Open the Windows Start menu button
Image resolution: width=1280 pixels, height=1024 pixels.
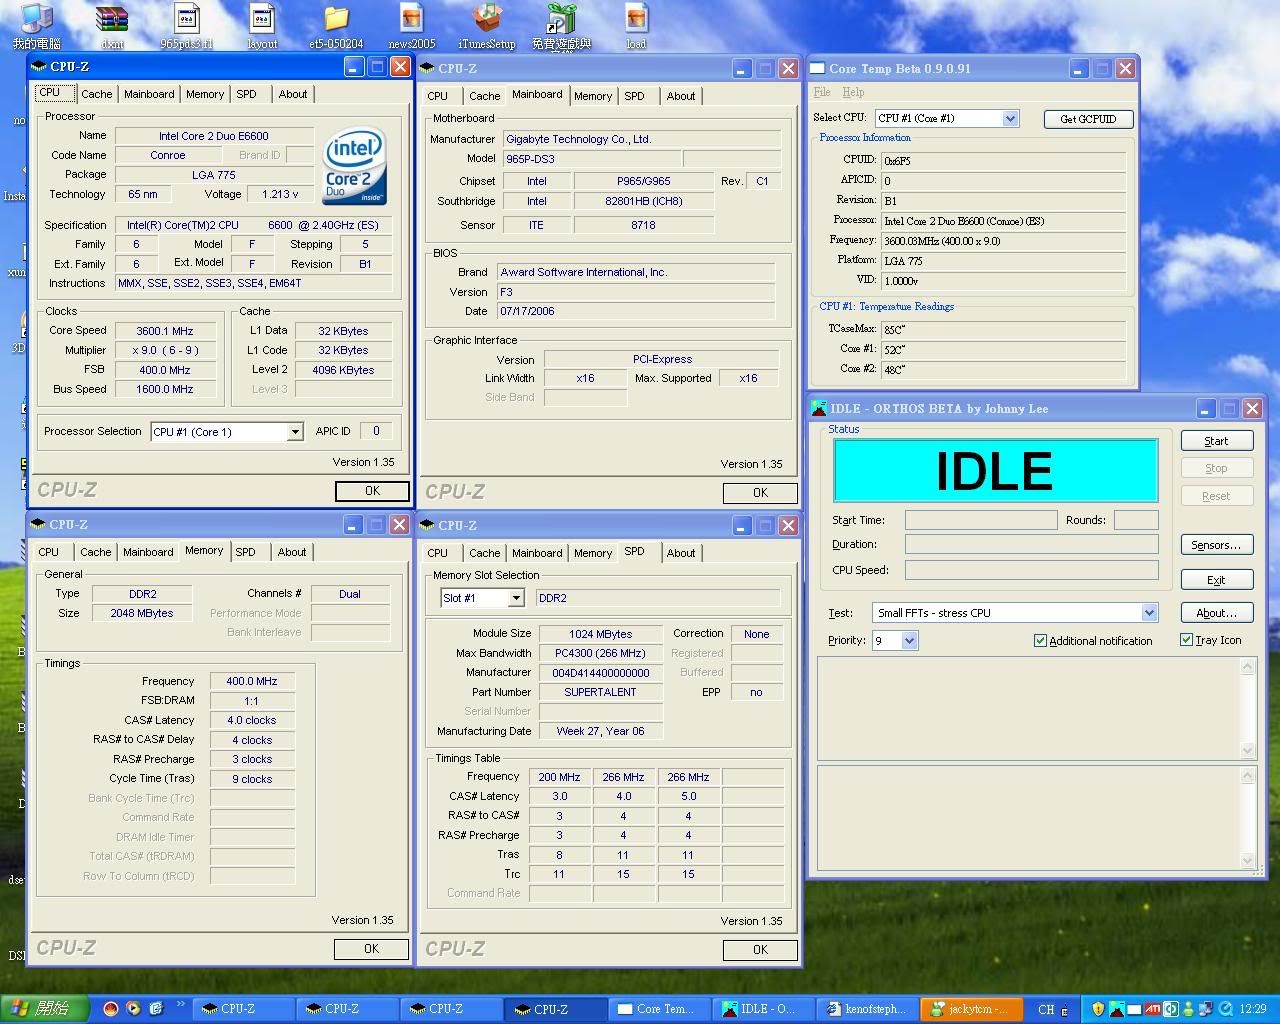(42, 1009)
